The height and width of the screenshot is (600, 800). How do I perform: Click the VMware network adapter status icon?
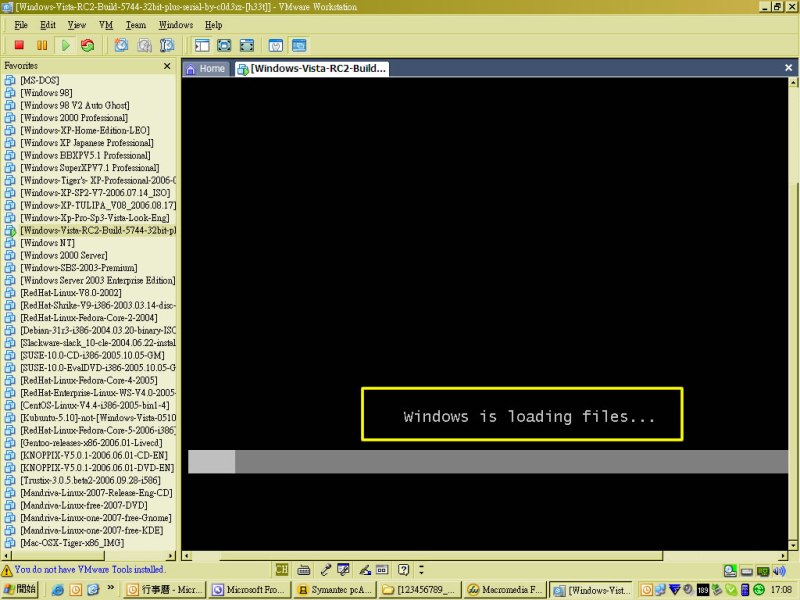(x=763, y=571)
